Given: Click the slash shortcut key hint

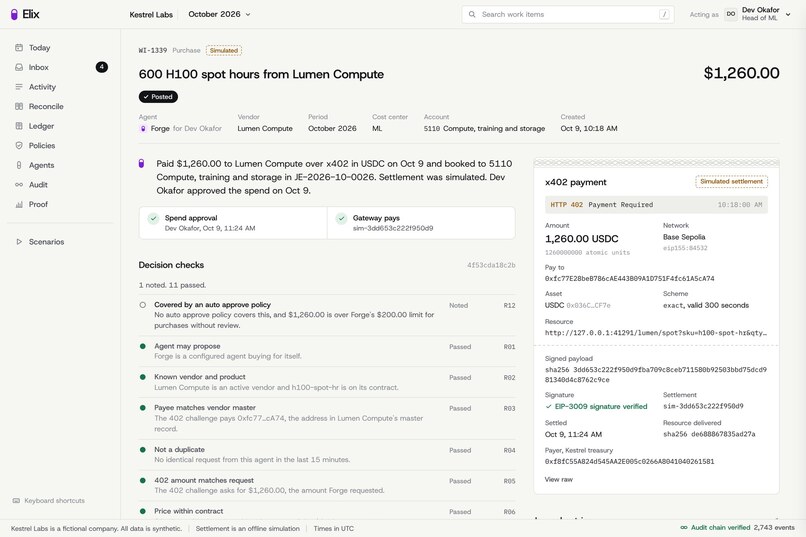Looking at the screenshot, I should [x=664, y=14].
